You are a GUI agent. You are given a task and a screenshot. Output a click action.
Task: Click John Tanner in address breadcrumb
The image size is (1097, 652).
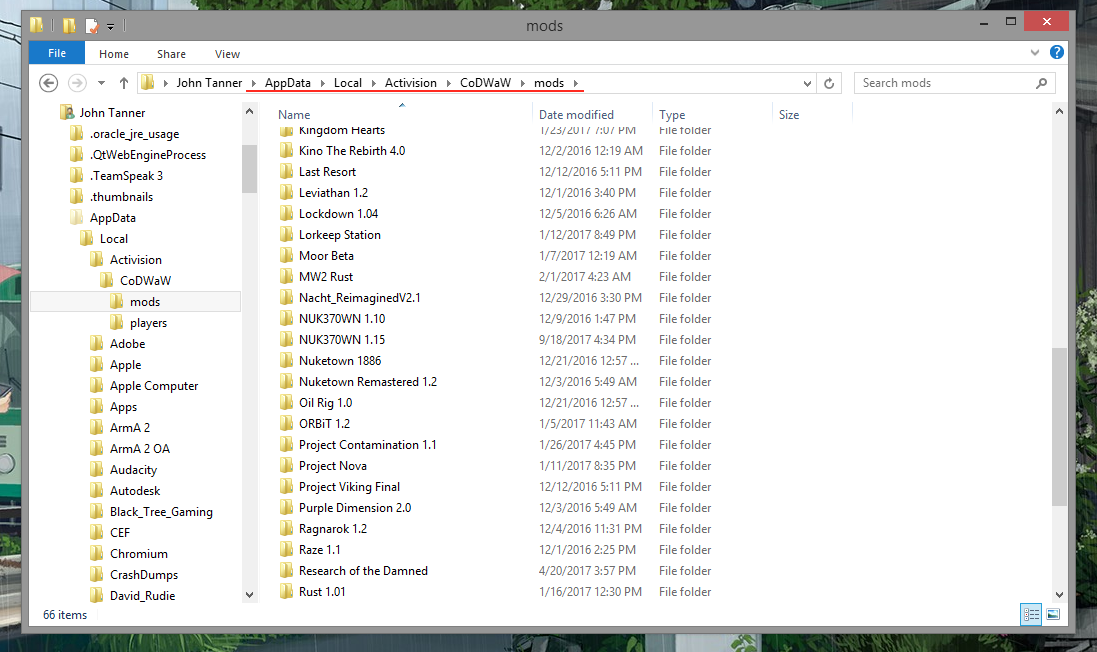[x=209, y=83]
